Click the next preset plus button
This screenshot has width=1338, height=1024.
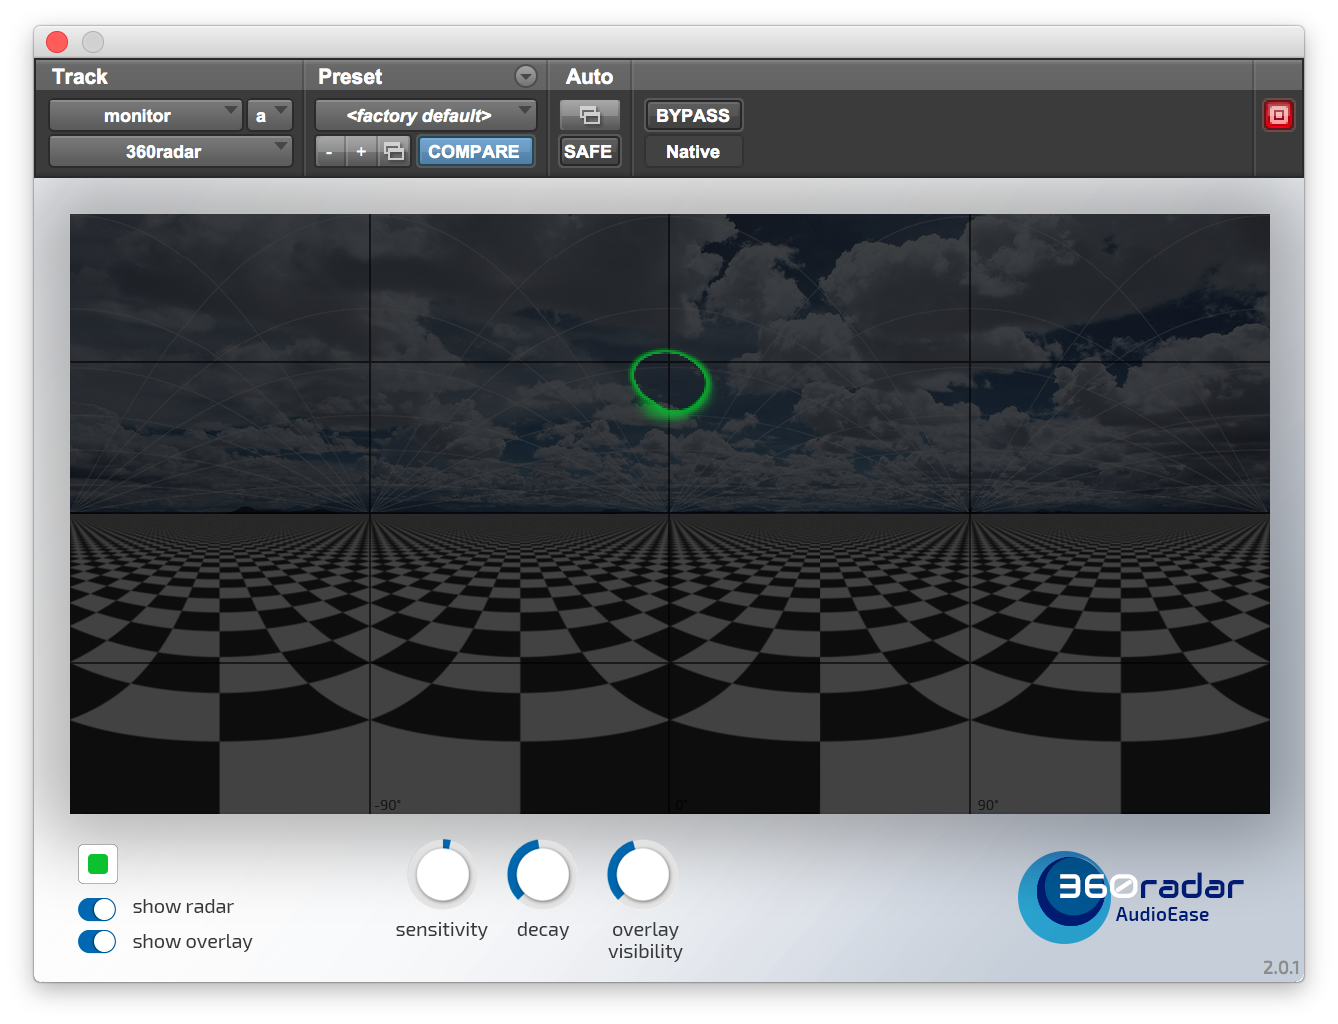click(x=361, y=152)
